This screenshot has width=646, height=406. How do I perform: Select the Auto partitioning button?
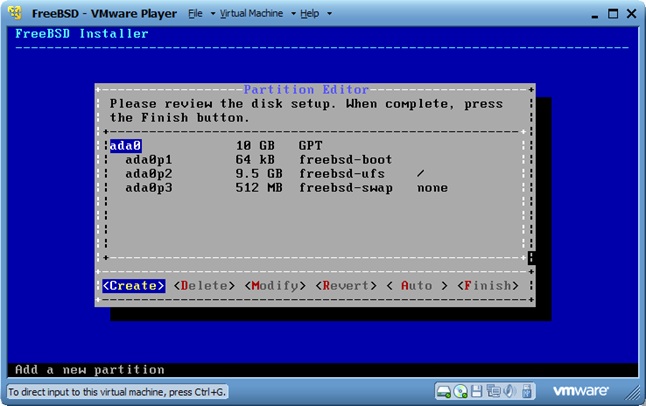[416, 286]
